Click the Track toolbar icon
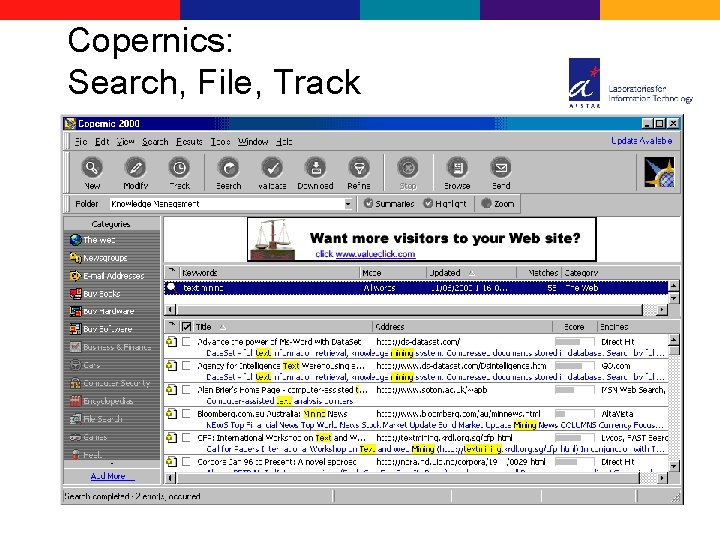The height and width of the screenshot is (540, 720). 179,168
